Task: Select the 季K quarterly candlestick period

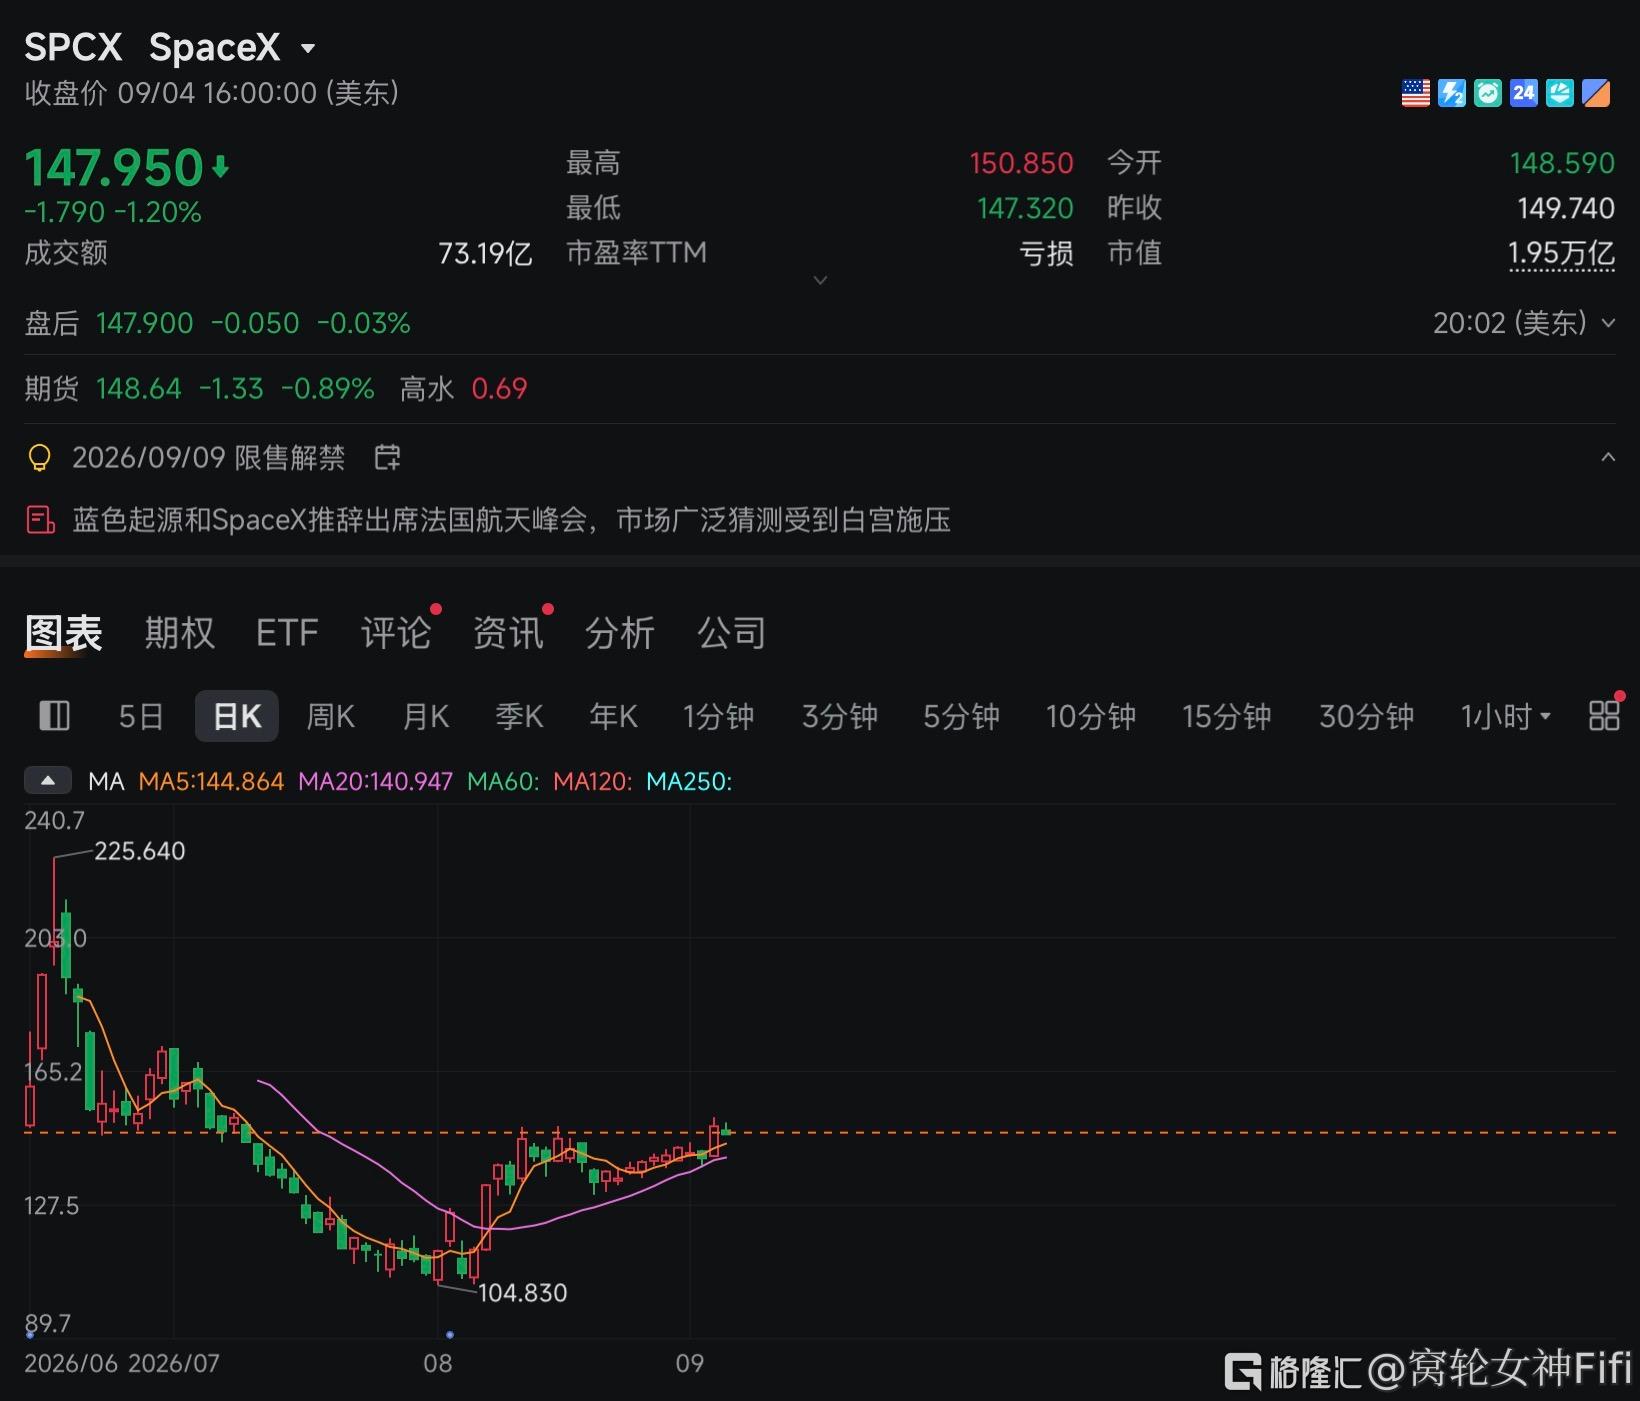Action: point(519,716)
